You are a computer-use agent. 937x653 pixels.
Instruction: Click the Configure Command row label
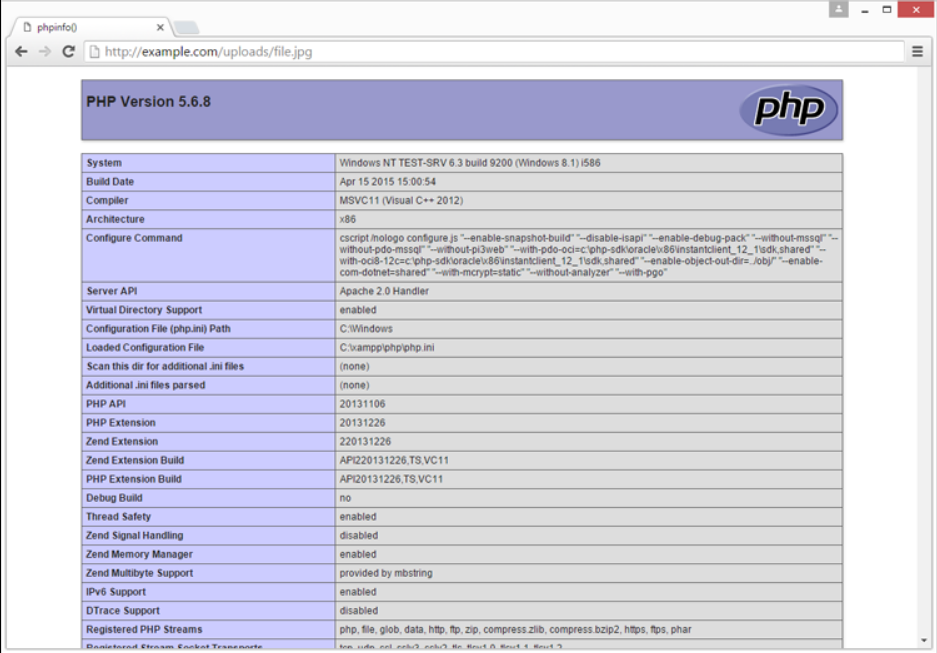pyautogui.click(x=134, y=238)
